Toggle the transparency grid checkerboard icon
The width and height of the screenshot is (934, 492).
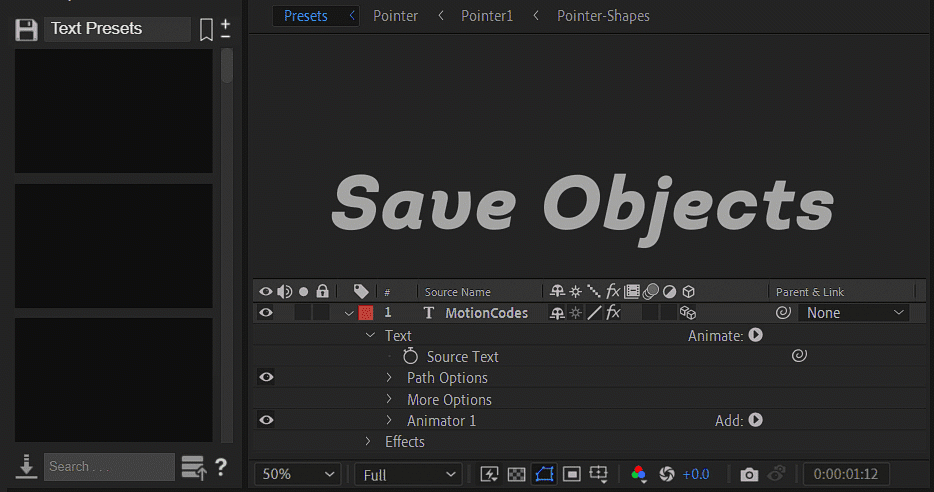(x=516, y=474)
